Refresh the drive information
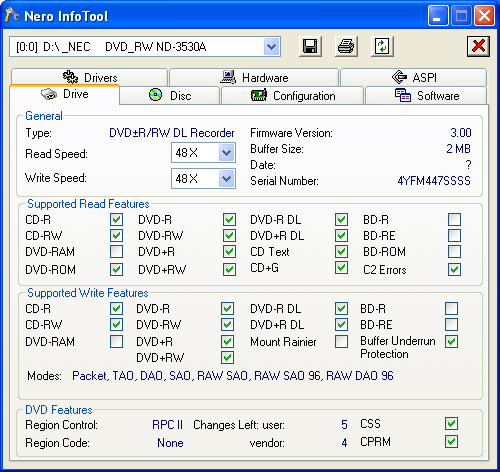Image resolution: width=500 pixels, height=472 pixels. tap(382, 46)
